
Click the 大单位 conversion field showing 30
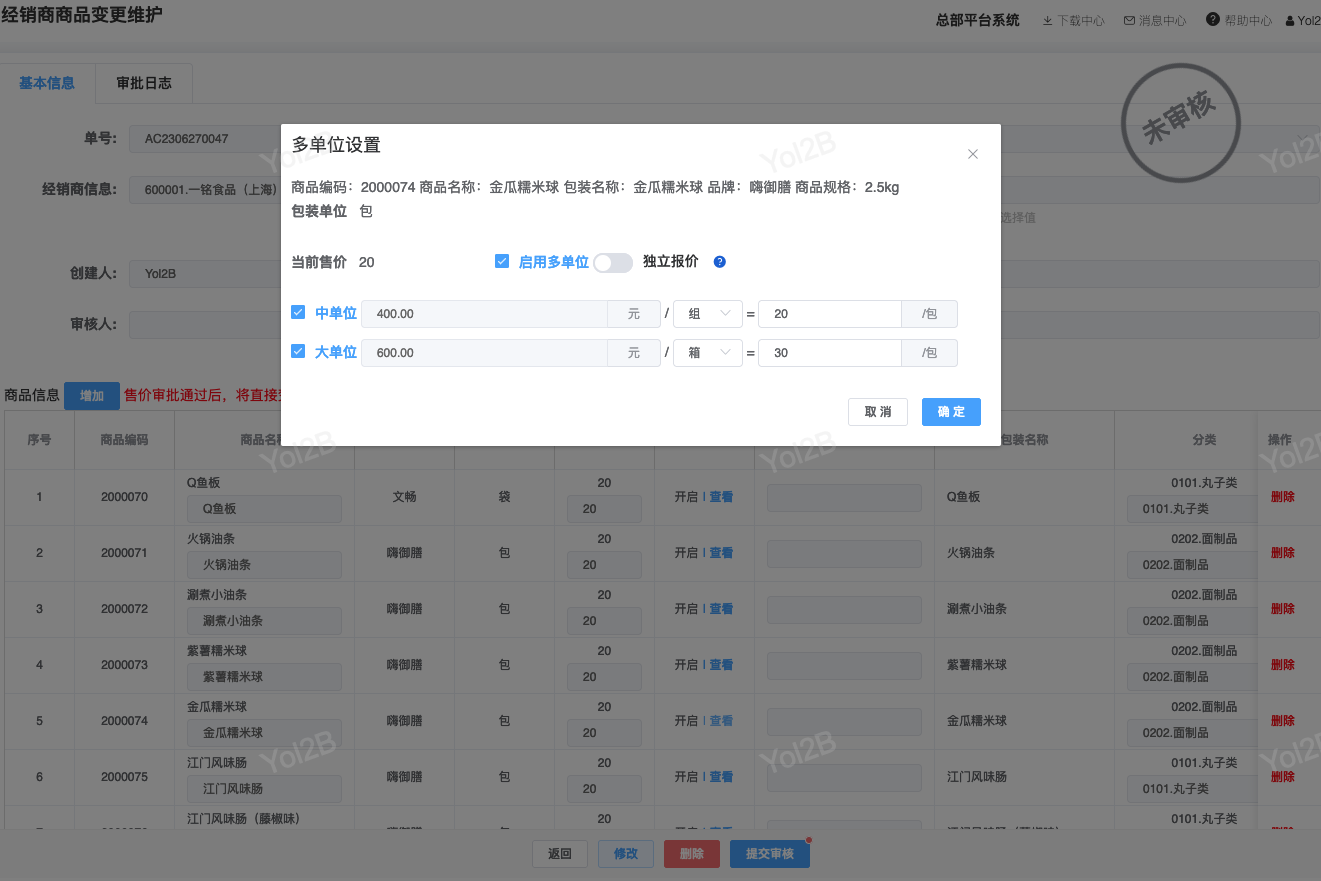[830, 353]
